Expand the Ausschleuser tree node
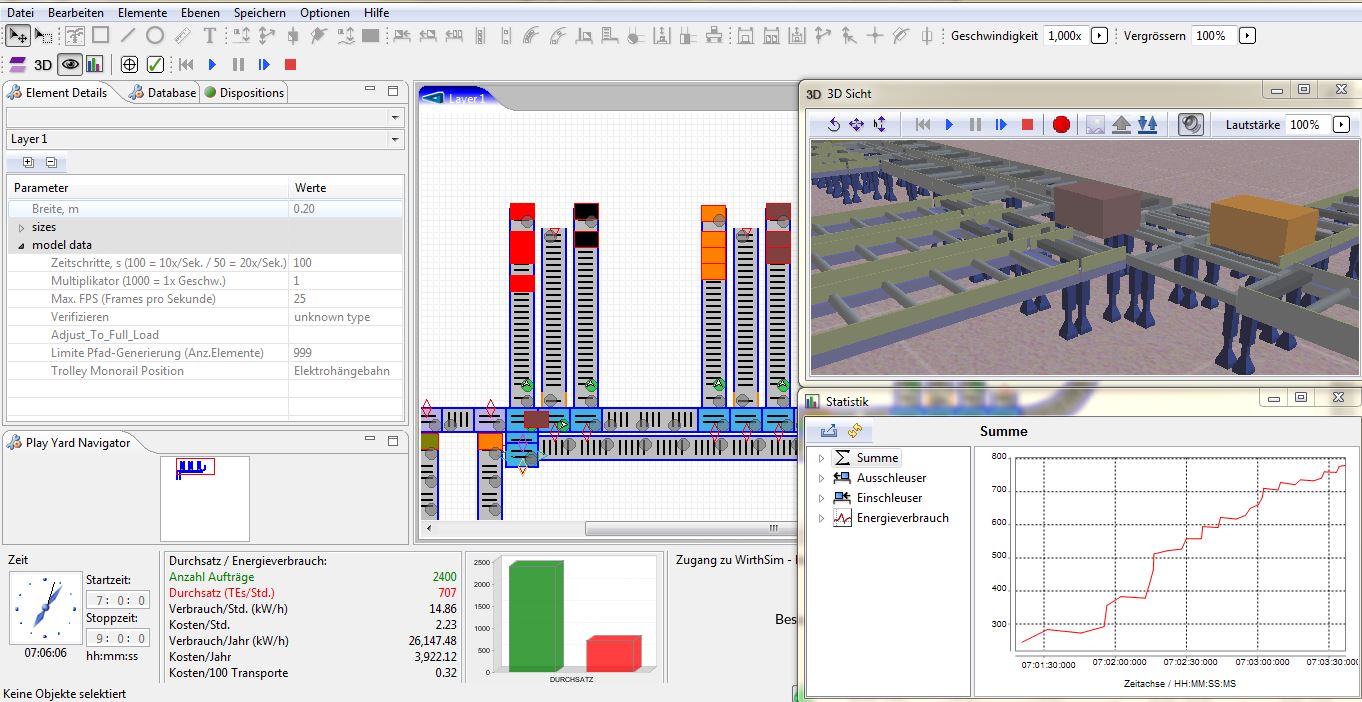The image size is (1362, 702). pyautogui.click(x=822, y=478)
